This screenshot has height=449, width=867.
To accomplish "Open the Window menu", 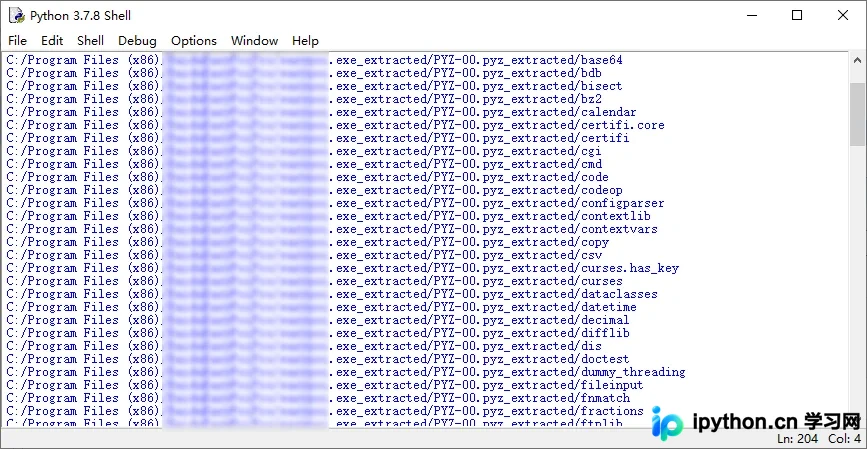I will tap(254, 41).
